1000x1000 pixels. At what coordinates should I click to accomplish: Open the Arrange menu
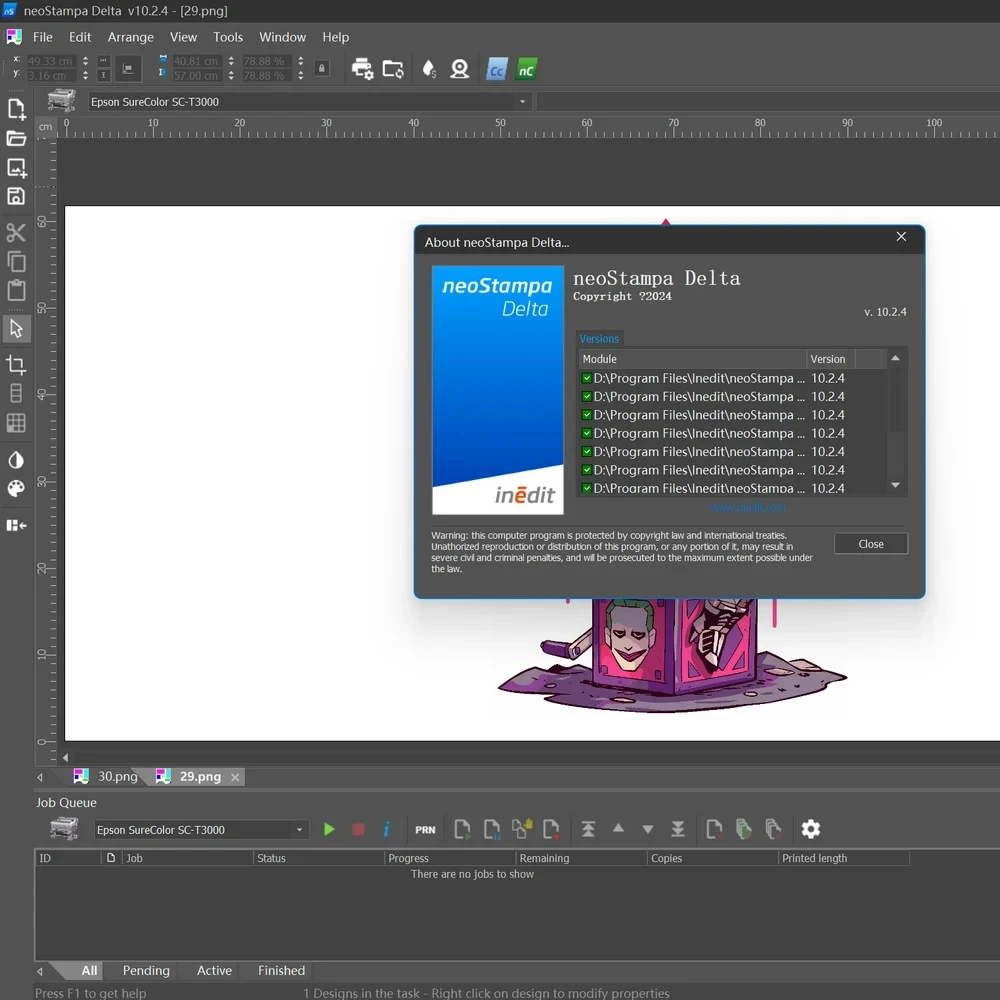pyautogui.click(x=131, y=37)
